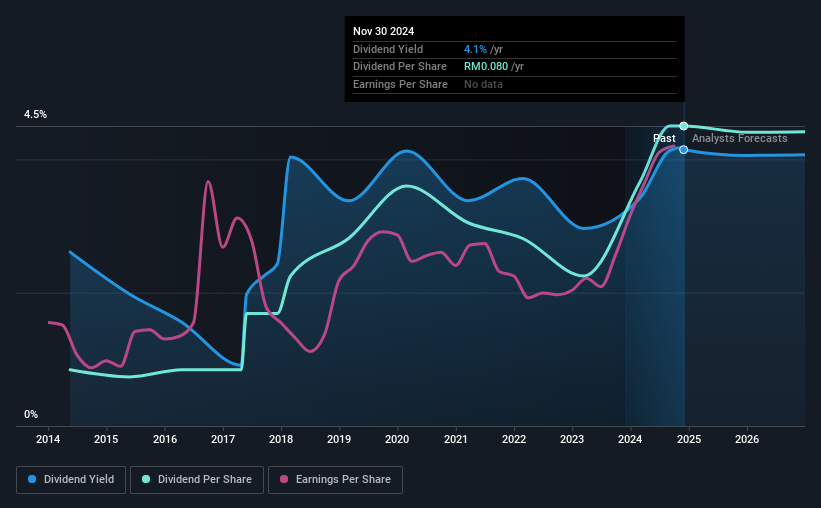Click the RM0.080 dividend per share value

pyautogui.click(x=486, y=67)
